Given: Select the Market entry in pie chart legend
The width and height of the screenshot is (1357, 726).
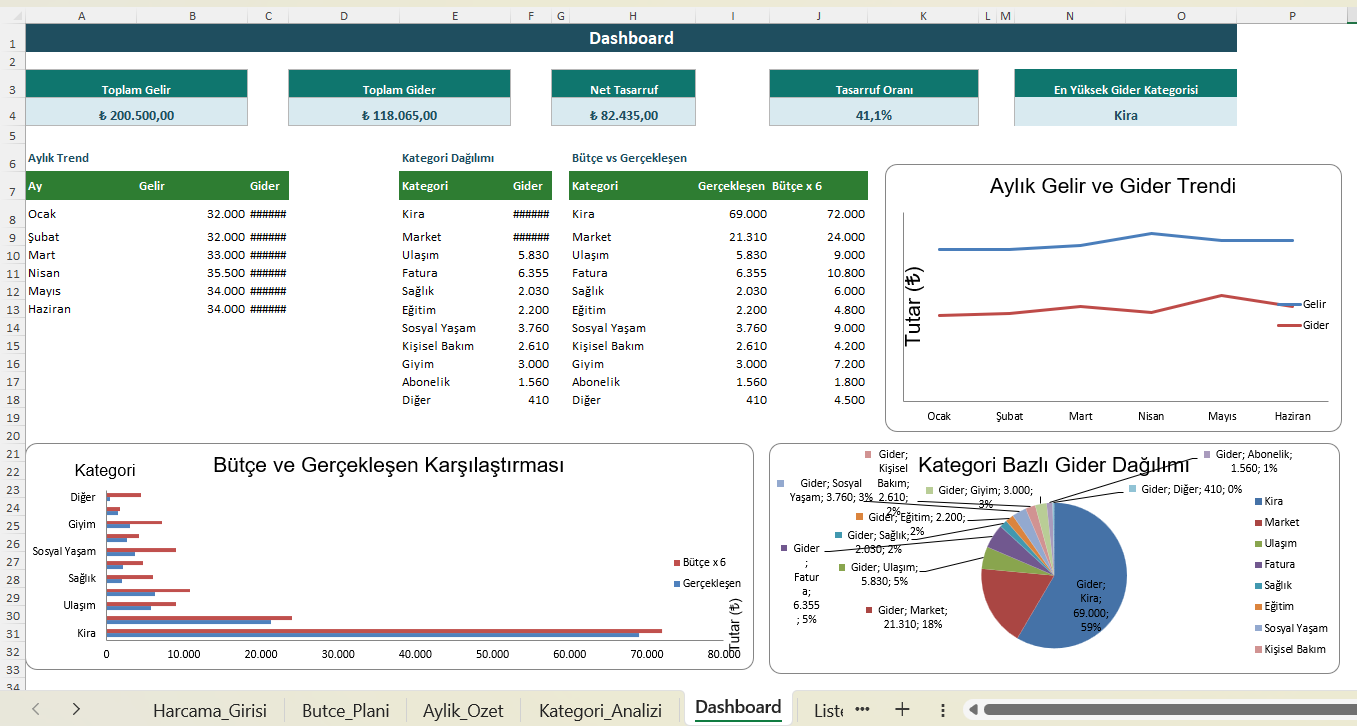Looking at the screenshot, I should (x=1275, y=523).
